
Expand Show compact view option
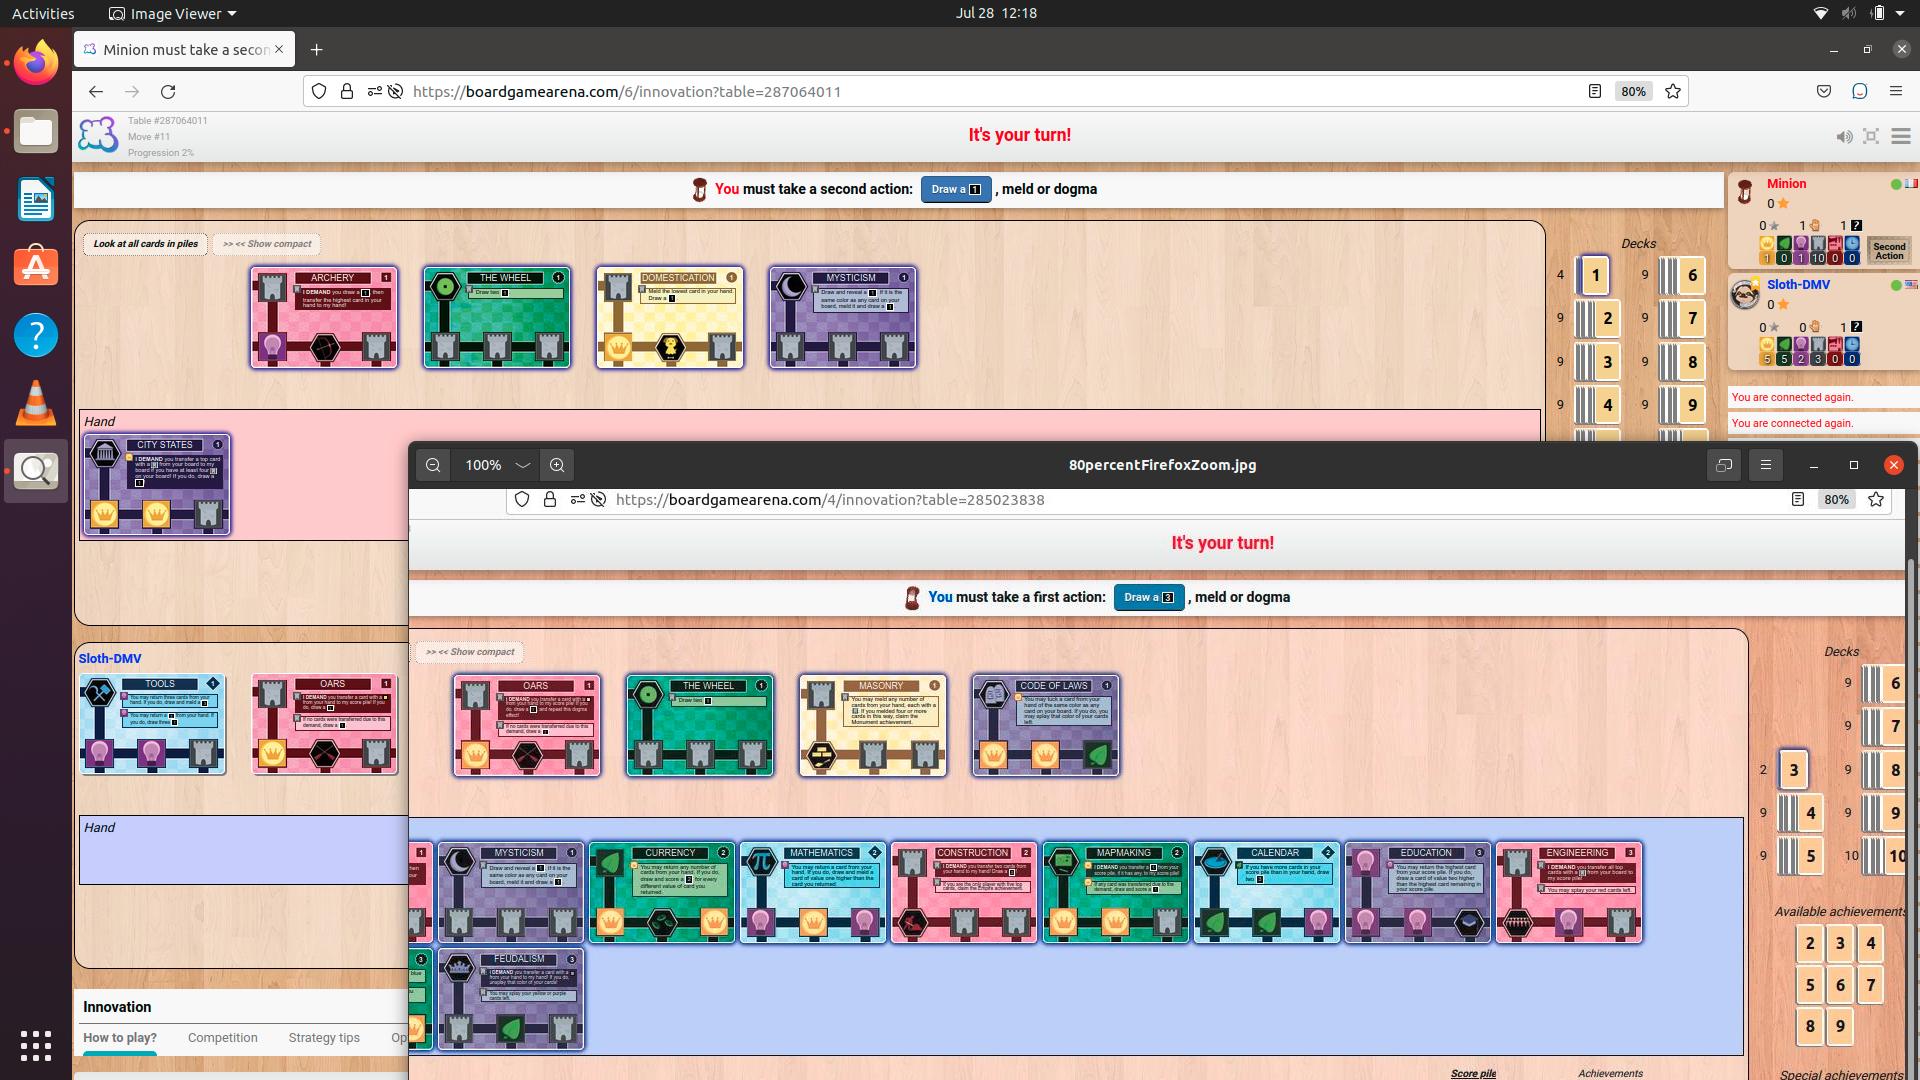point(267,244)
